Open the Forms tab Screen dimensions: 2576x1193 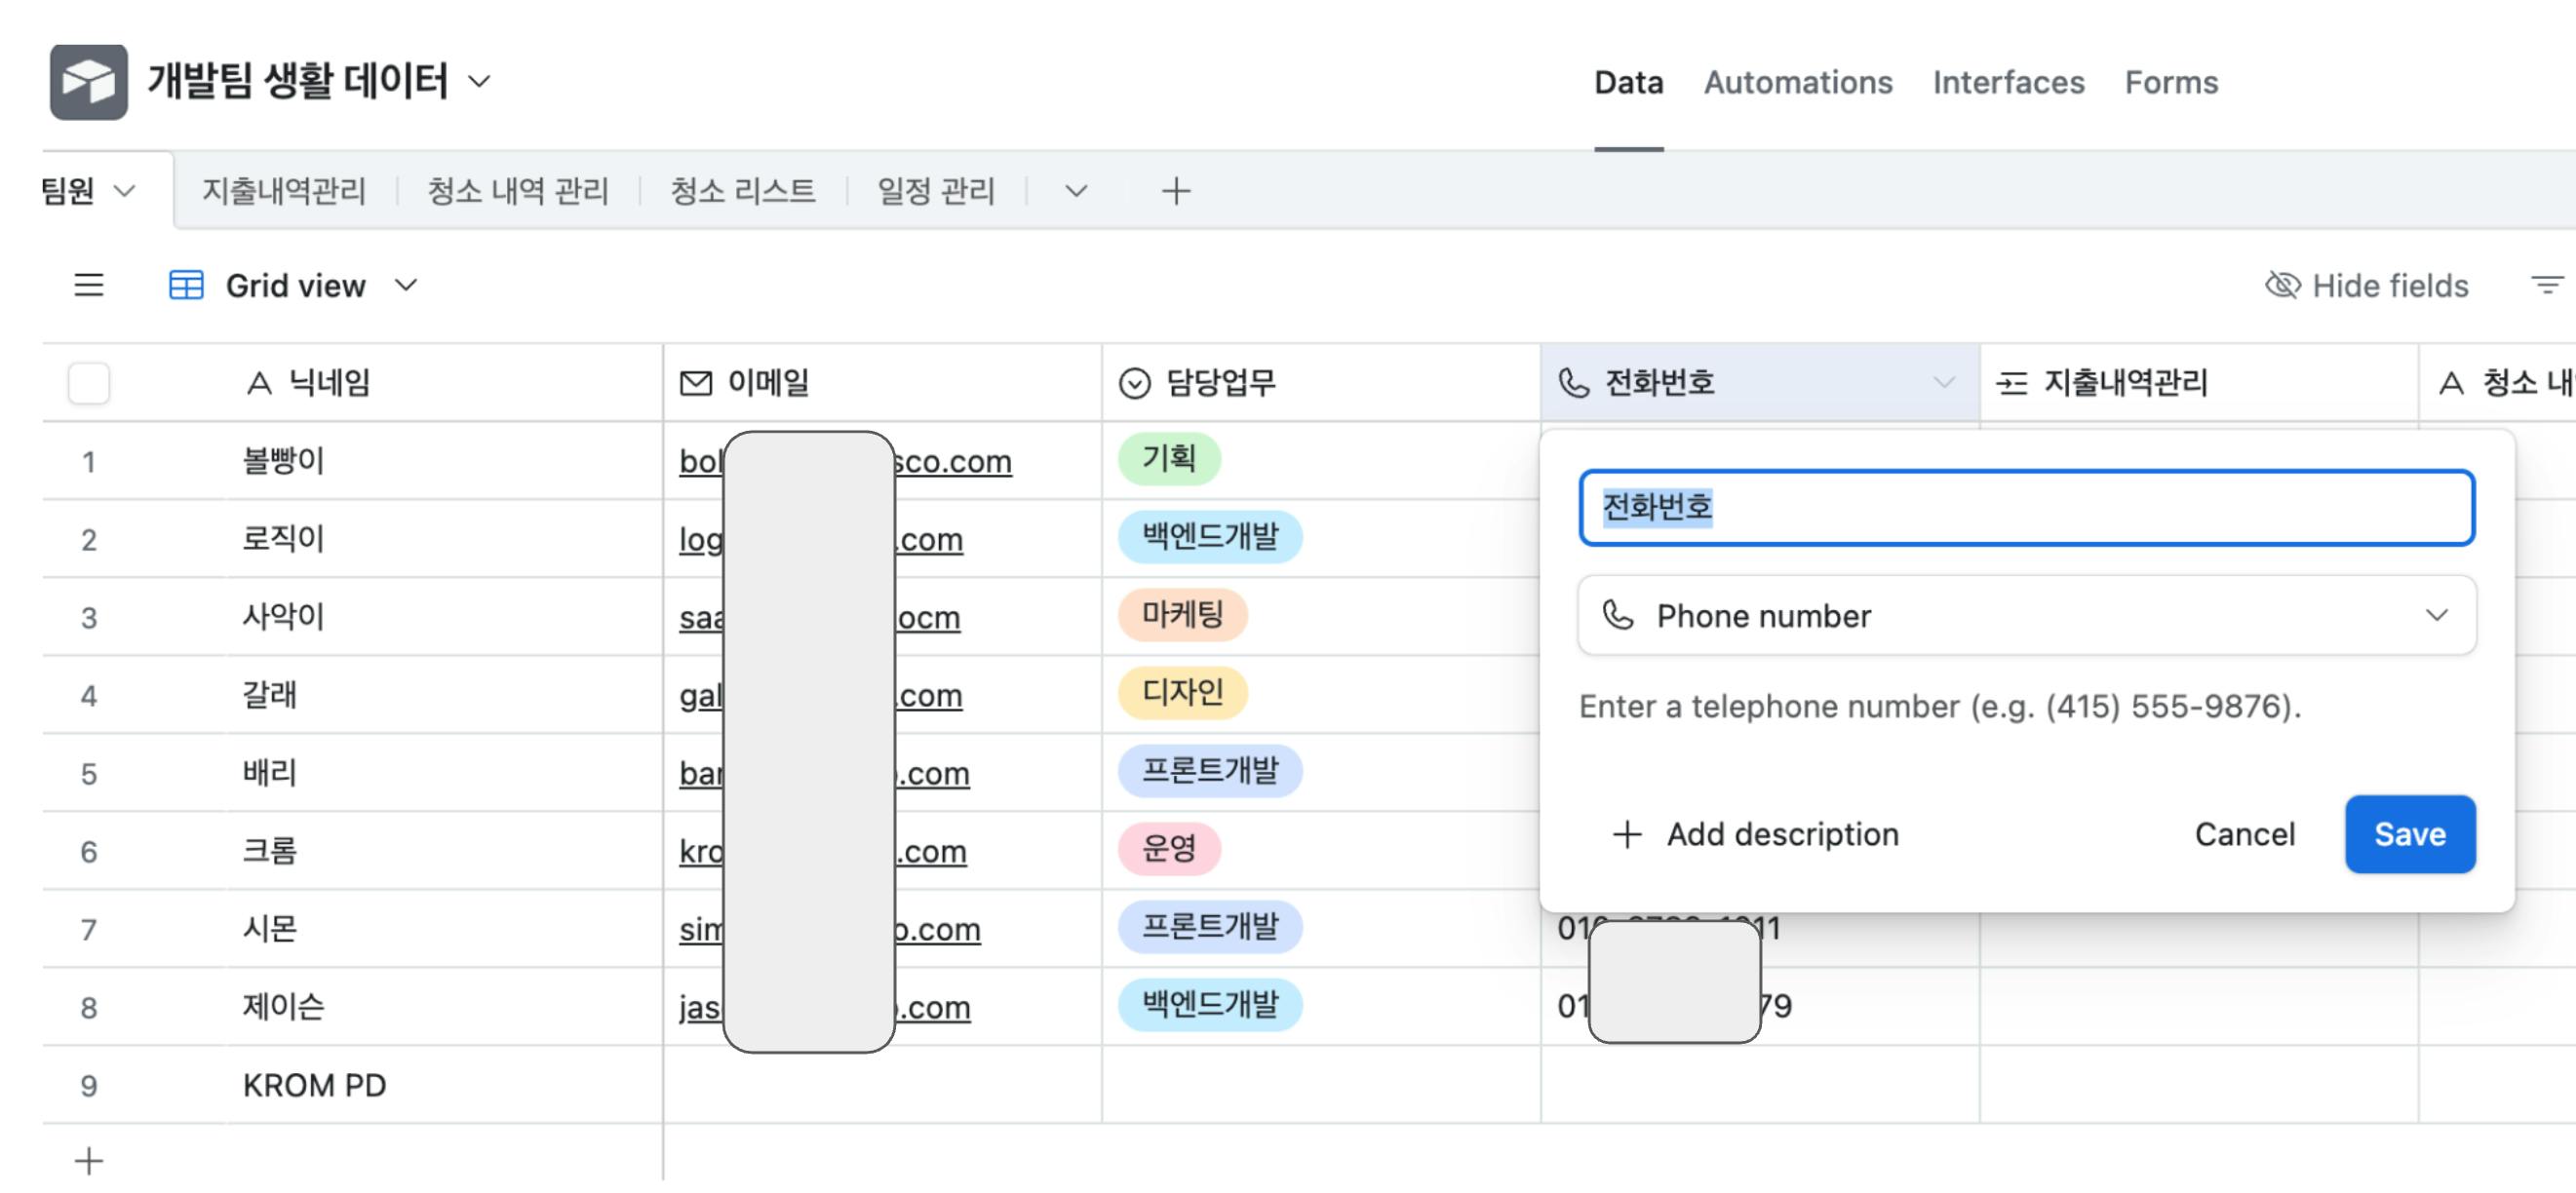coord(2171,83)
